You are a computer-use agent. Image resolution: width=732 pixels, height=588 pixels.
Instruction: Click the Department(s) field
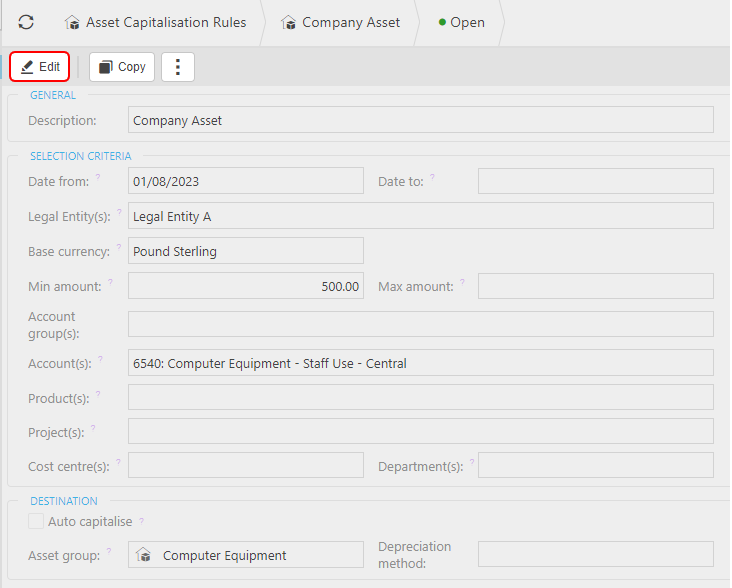[596, 465]
